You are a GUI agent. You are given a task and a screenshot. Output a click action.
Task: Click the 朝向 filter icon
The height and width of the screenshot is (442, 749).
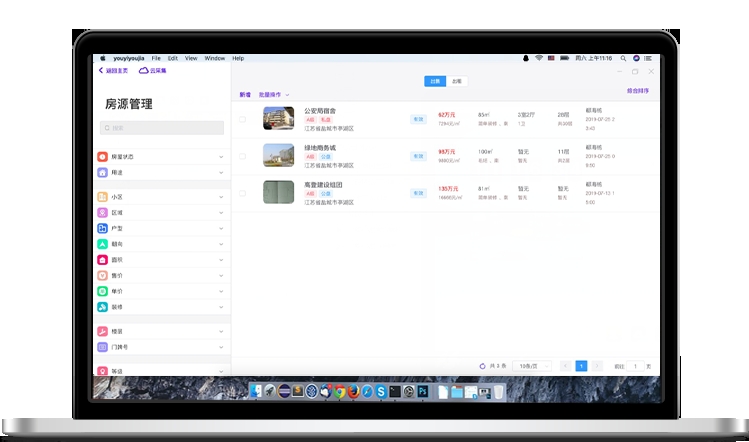(102, 244)
